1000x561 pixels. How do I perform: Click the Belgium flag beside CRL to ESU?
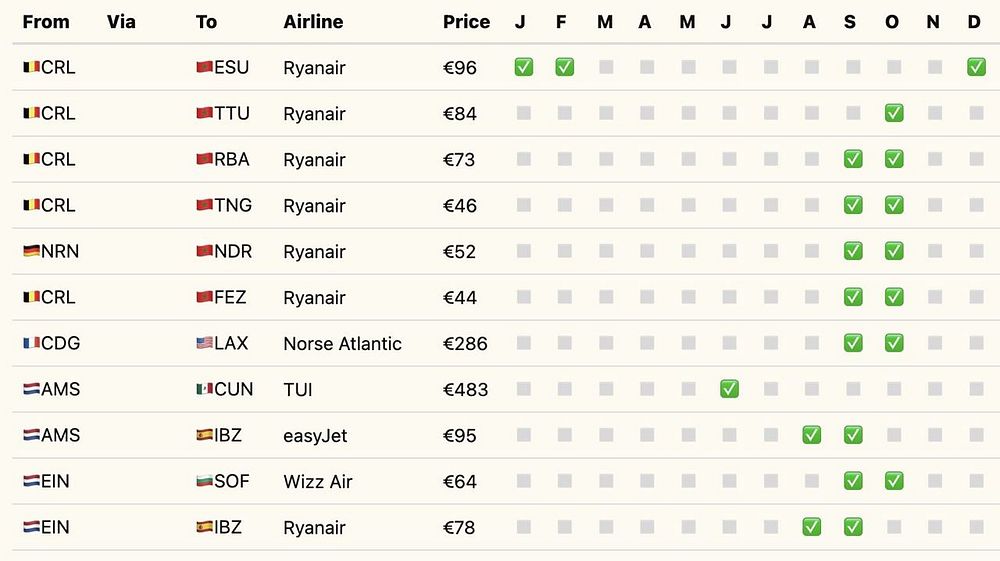coord(30,68)
